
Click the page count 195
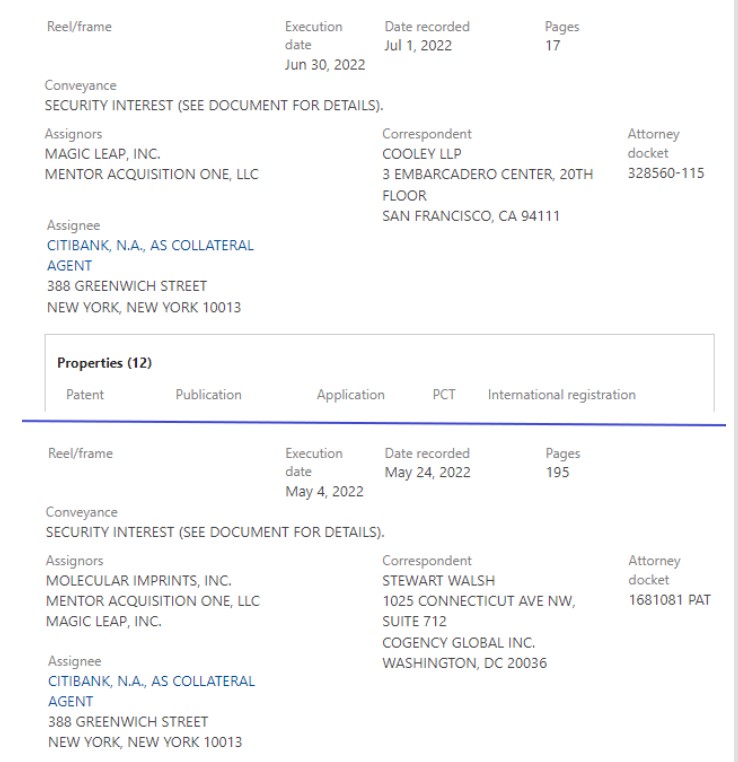(x=557, y=472)
